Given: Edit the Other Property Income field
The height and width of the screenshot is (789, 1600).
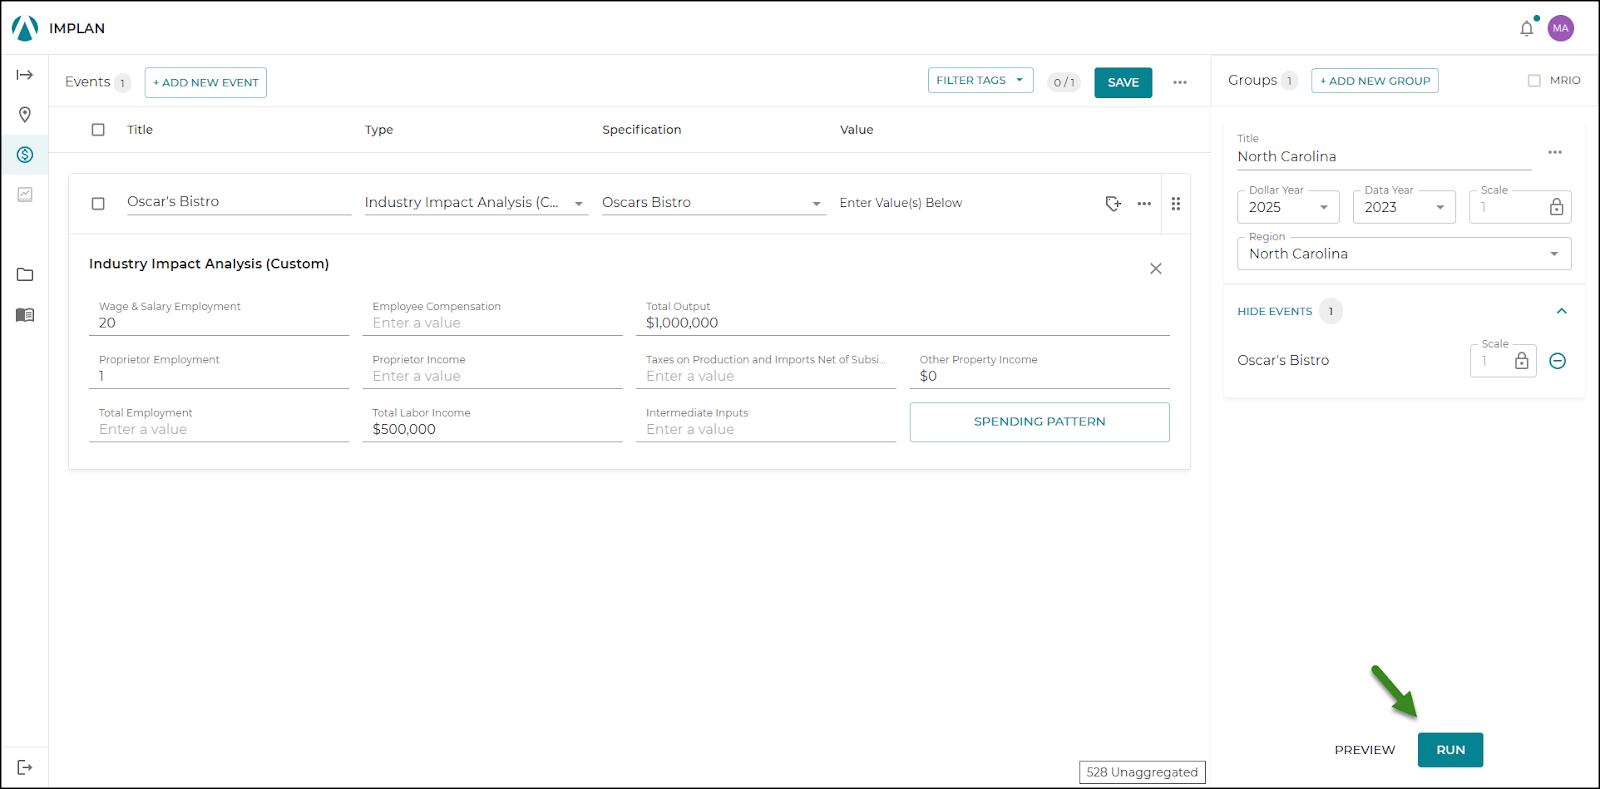Looking at the screenshot, I should (1040, 369).
